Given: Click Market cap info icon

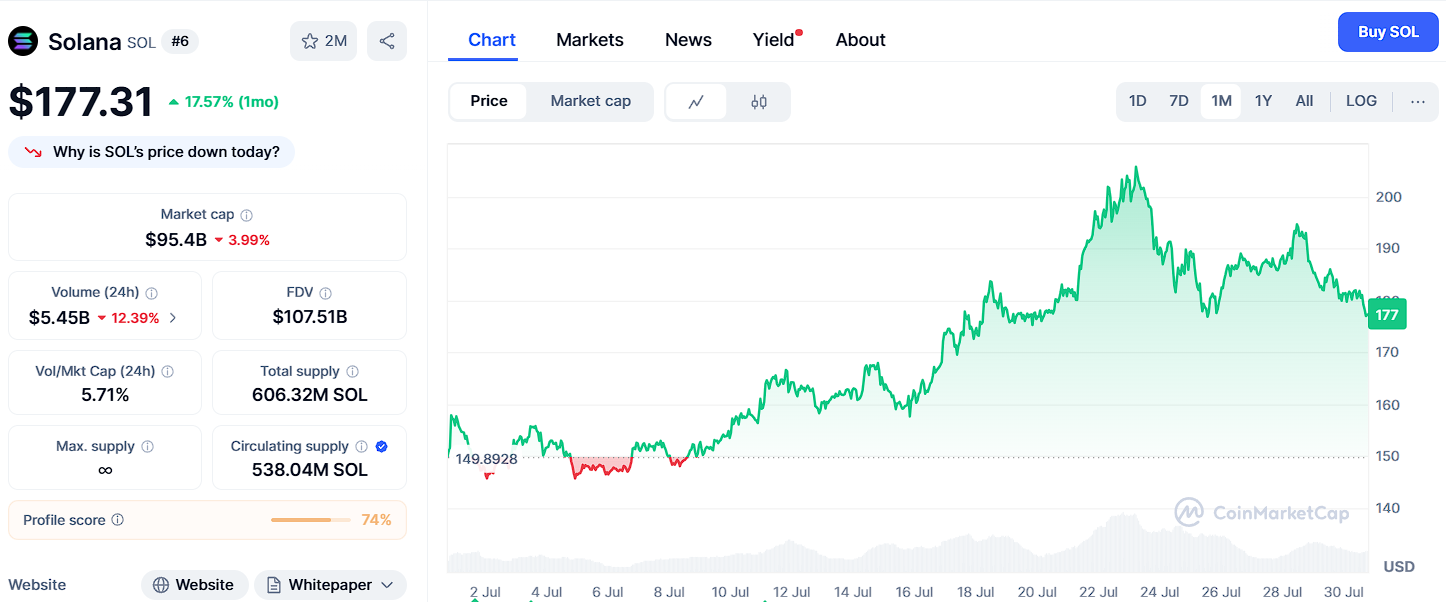Looking at the screenshot, I should coord(247,215).
